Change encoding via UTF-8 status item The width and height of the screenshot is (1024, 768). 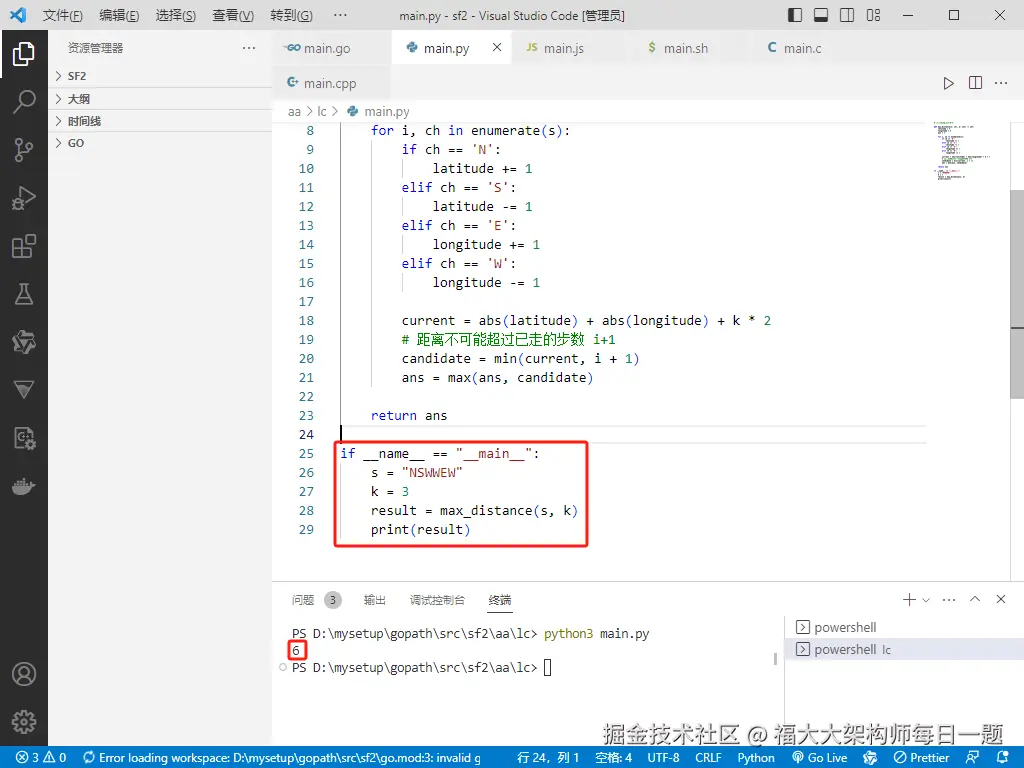click(664, 758)
